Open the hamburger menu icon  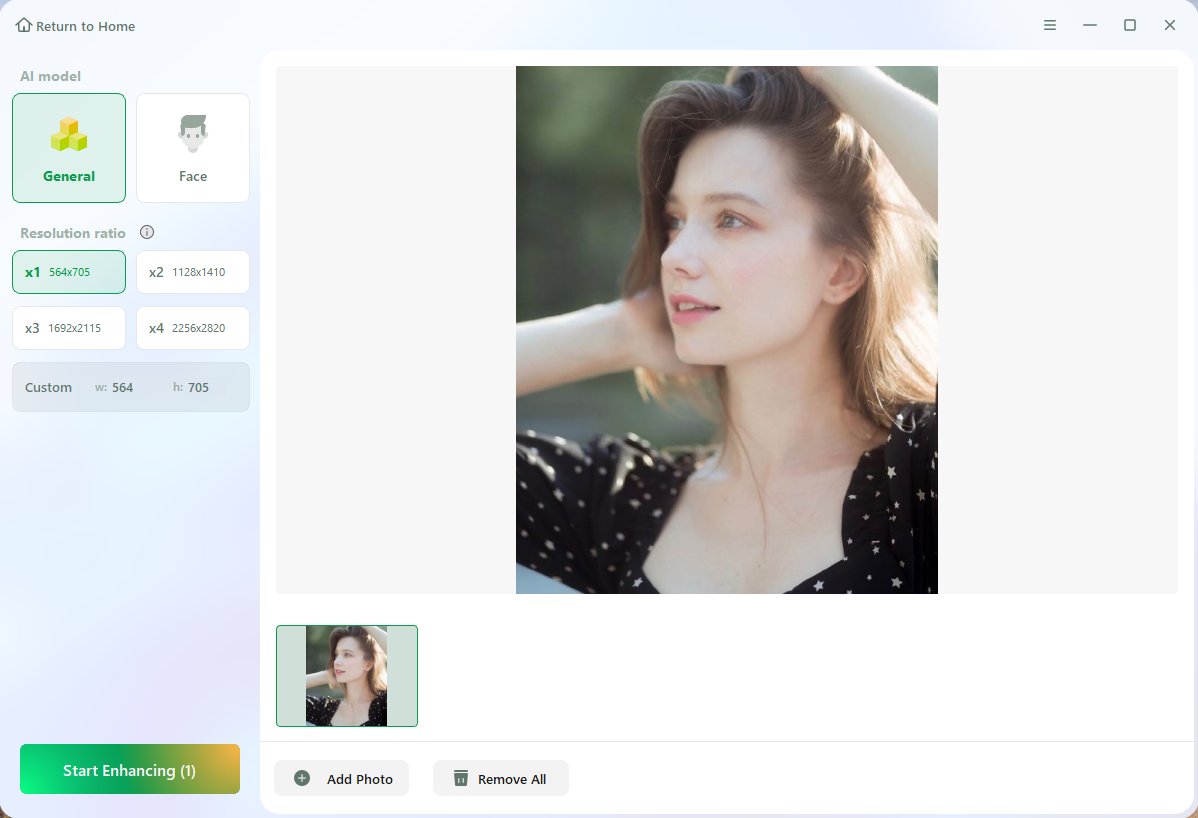(x=1050, y=25)
